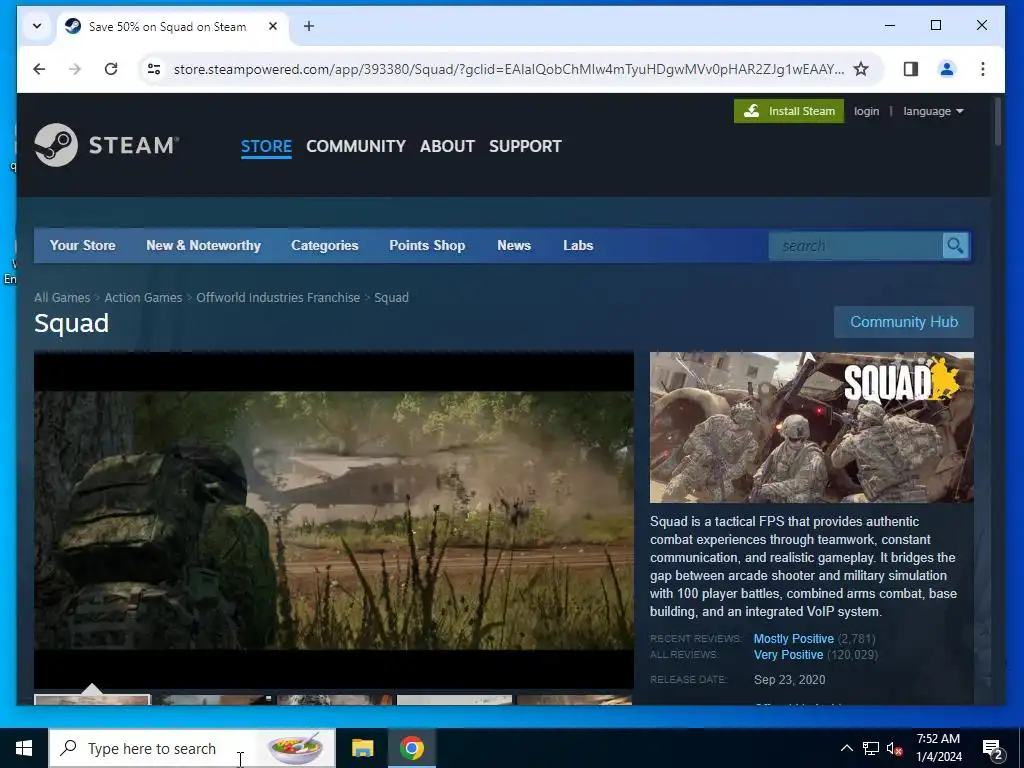Open the language dropdown
Viewport: 1024px width, 768px height.
(x=933, y=111)
